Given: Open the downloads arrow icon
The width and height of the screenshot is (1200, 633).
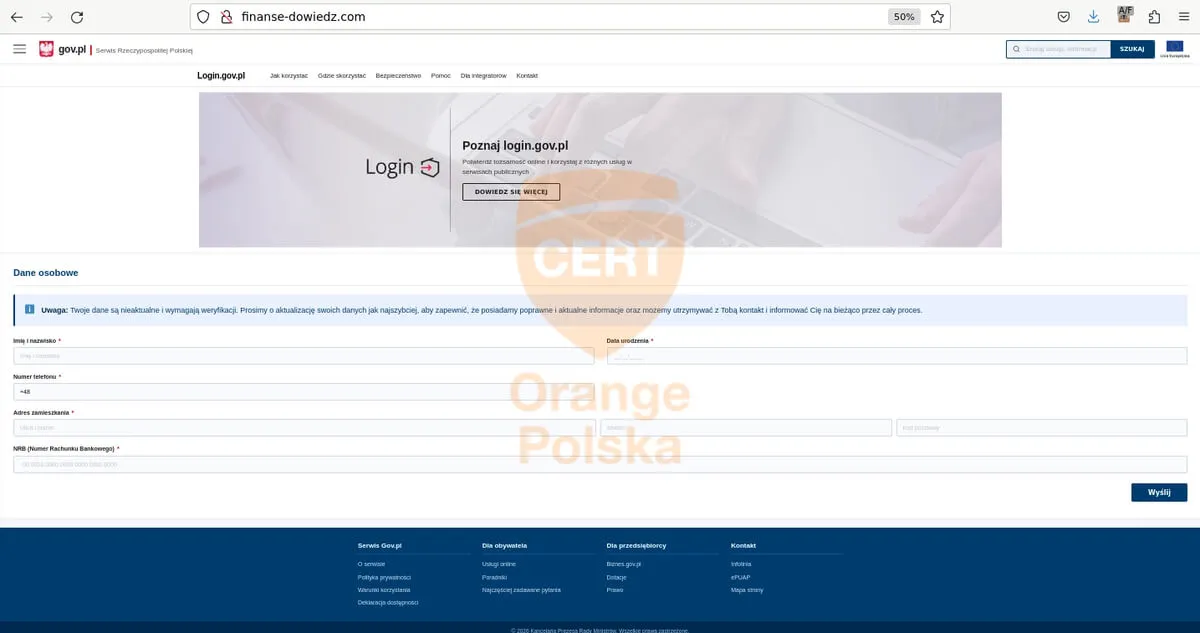Looking at the screenshot, I should (x=1094, y=17).
